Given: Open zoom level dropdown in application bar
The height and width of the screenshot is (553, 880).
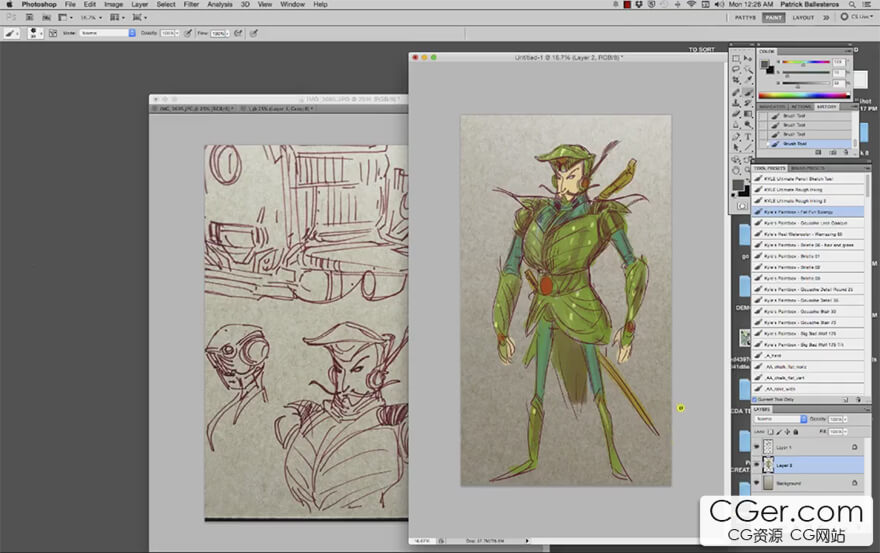Looking at the screenshot, I should pyautogui.click(x=100, y=17).
